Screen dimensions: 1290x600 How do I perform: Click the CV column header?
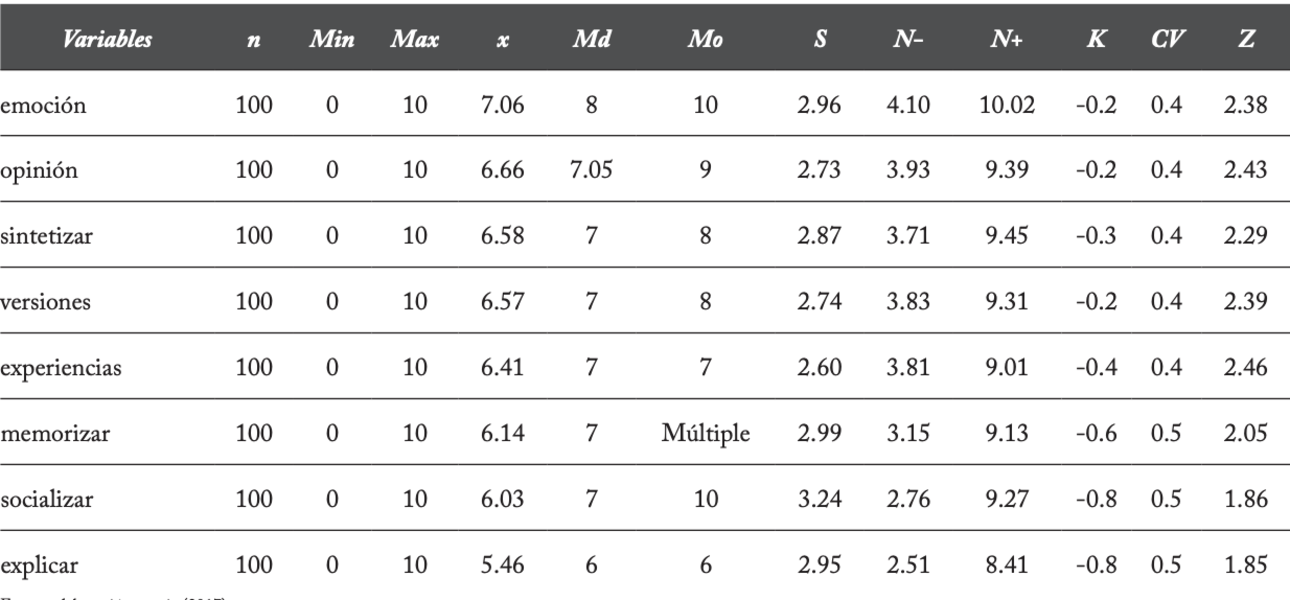1163,41
